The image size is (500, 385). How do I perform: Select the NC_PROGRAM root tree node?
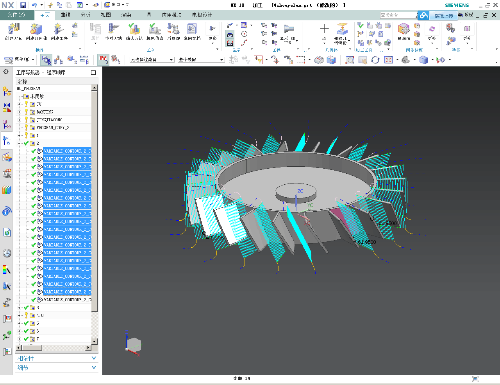[29, 89]
